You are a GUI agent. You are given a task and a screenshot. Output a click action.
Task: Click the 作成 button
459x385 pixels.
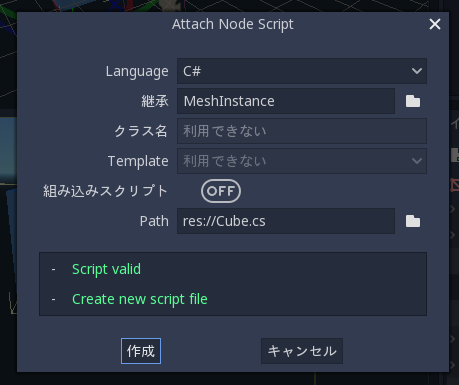coord(141,351)
